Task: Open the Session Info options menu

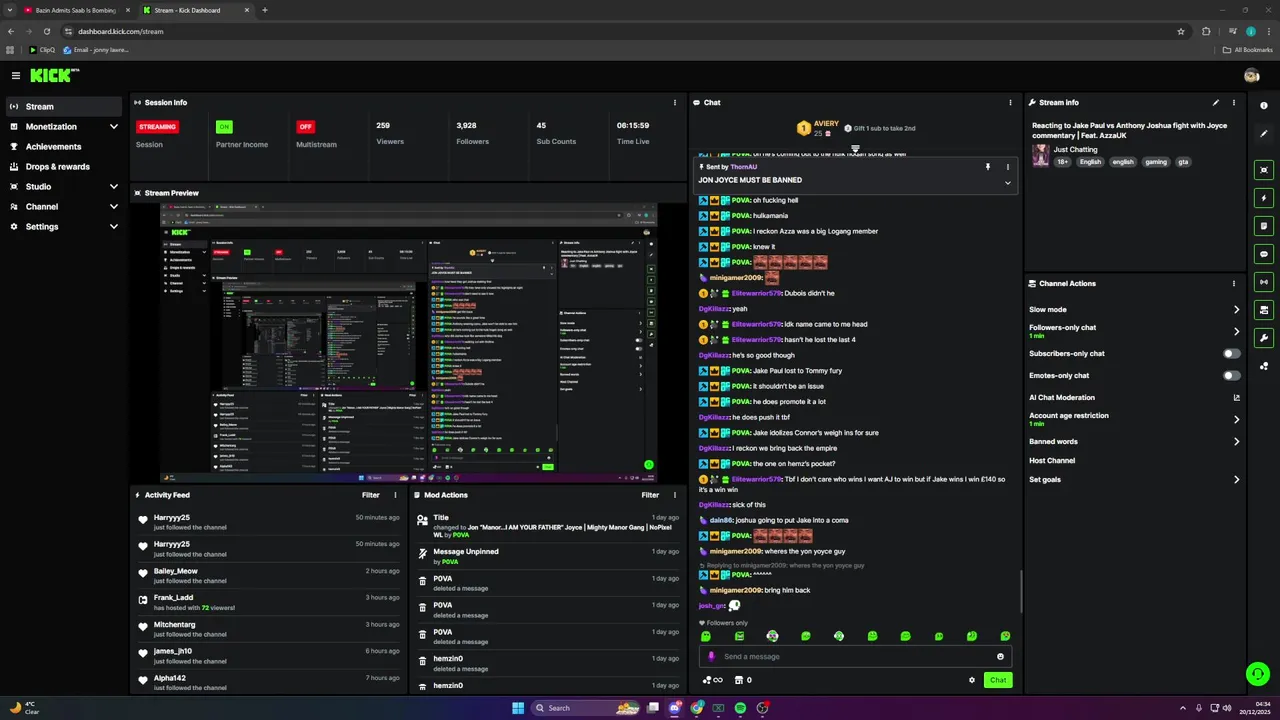Action: click(x=675, y=102)
